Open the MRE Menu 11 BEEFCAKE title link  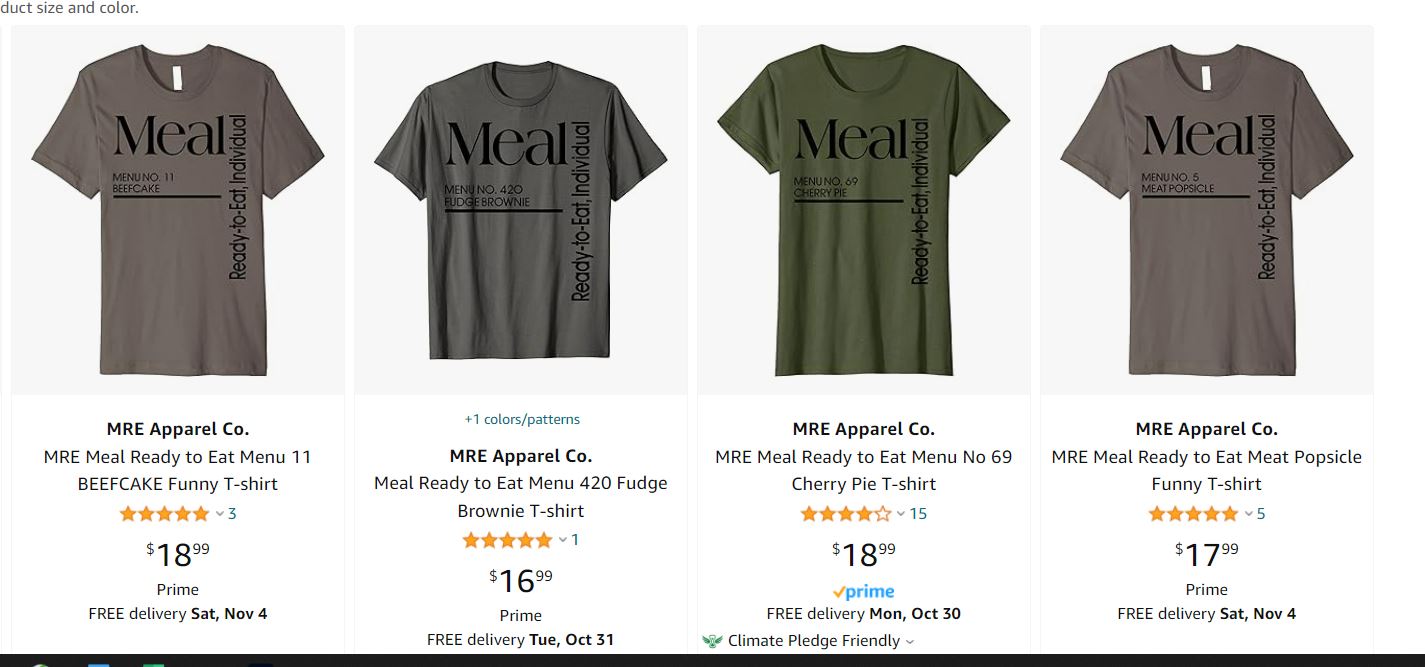point(178,470)
